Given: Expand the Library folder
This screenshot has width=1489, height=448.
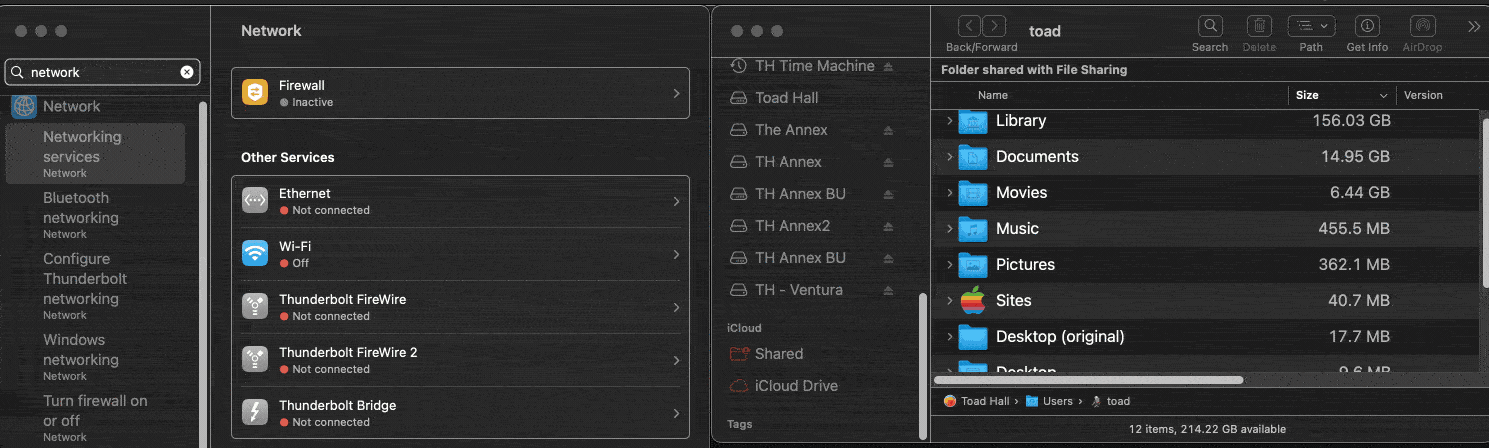Looking at the screenshot, I should click(x=949, y=121).
